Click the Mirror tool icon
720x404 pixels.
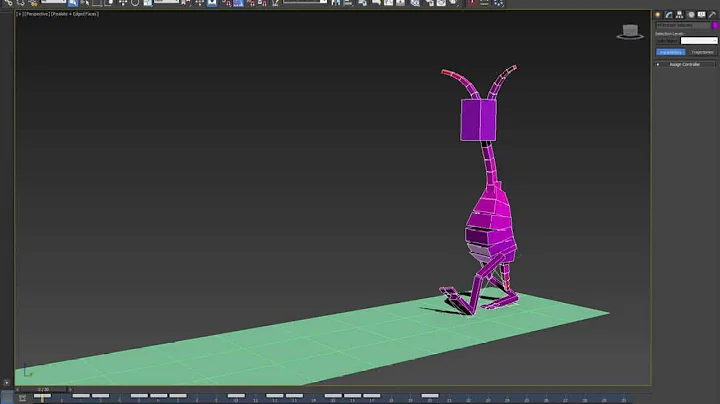(x=336, y=3)
